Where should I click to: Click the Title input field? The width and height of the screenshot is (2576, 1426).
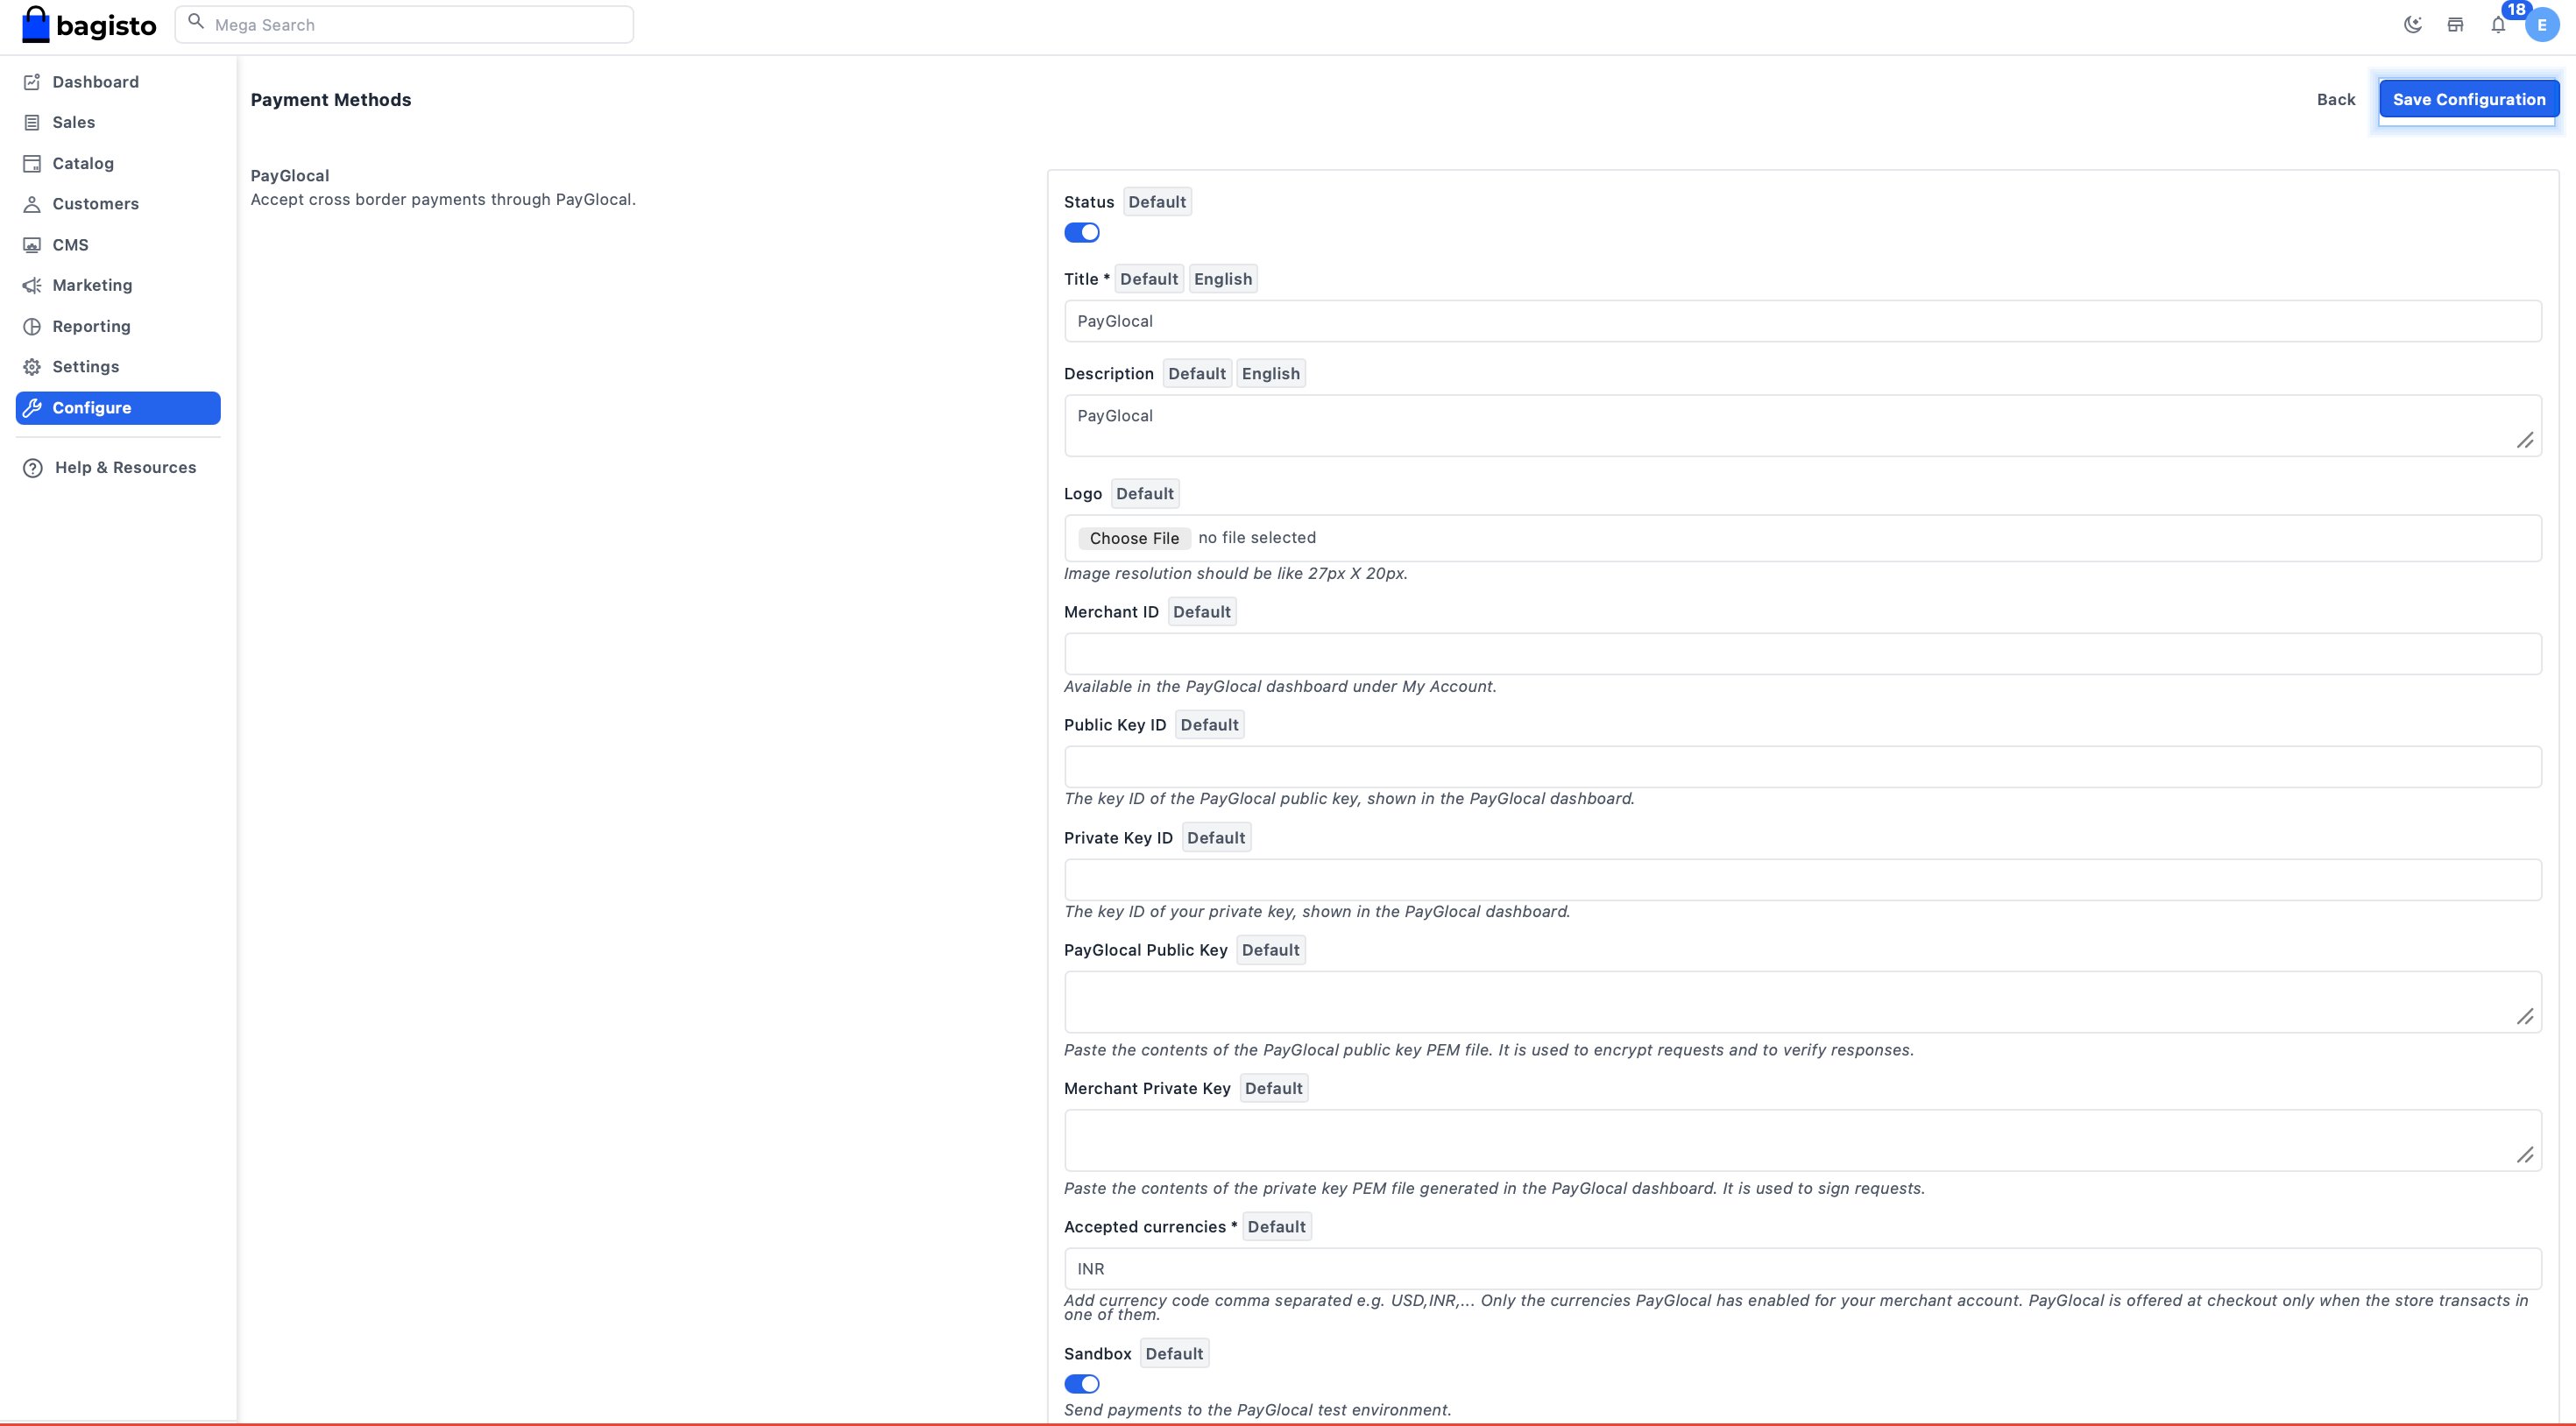[1802, 321]
